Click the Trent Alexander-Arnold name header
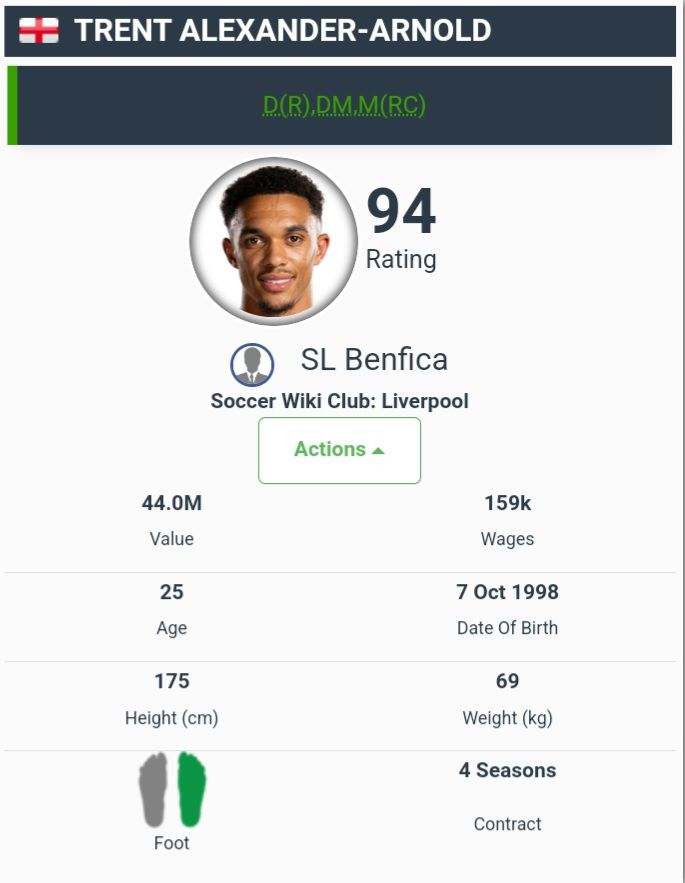 [x=283, y=31]
